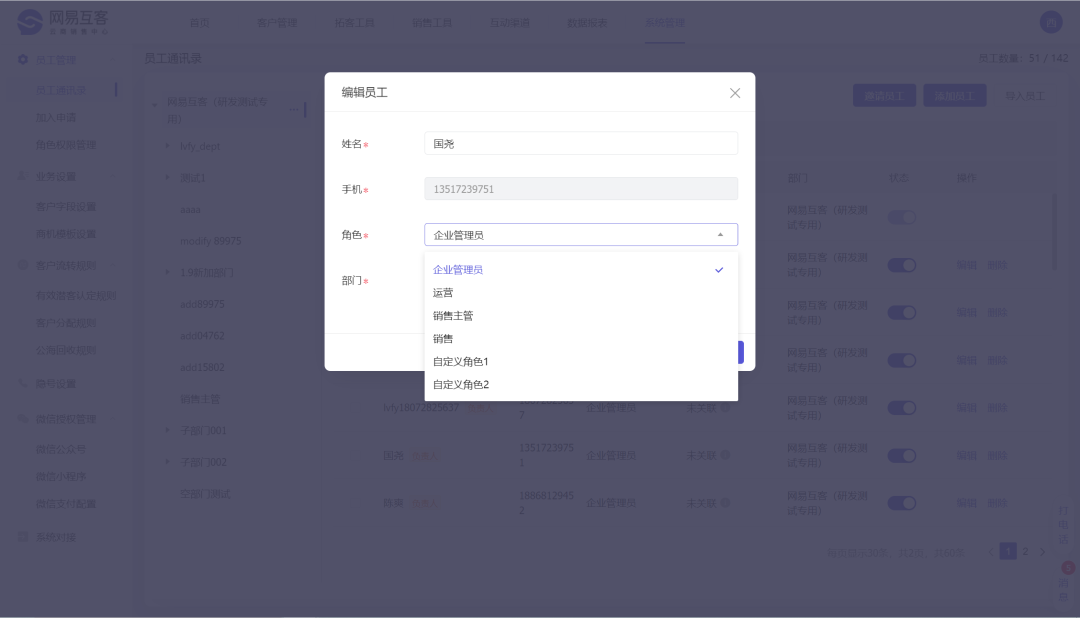Screen dimensions: 1080x618
Task: Toggle the status switch for employee 国尧
Action: (x=902, y=455)
